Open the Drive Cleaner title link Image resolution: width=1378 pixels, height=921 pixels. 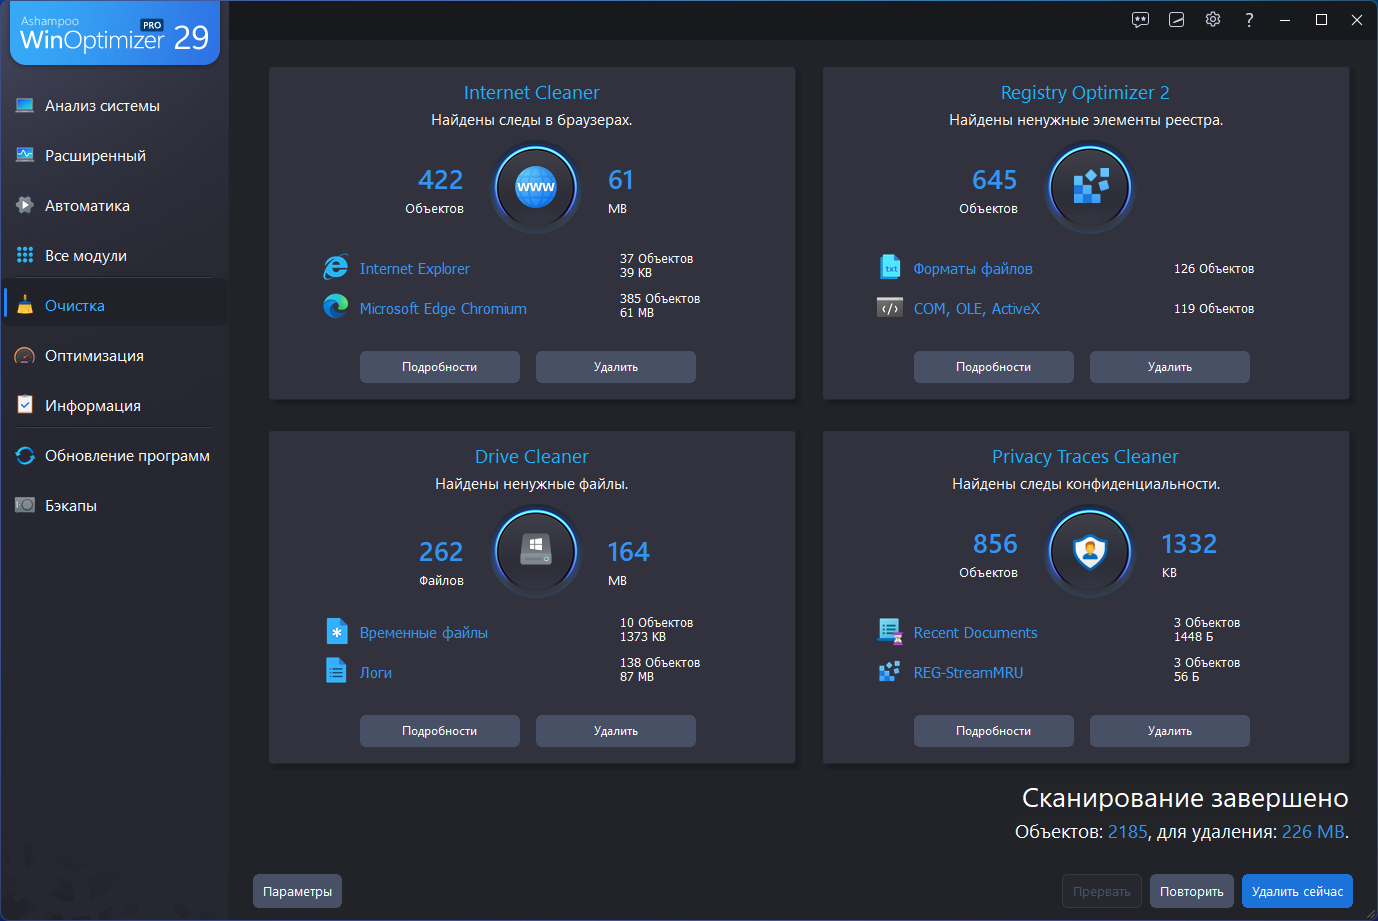click(x=532, y=457)
